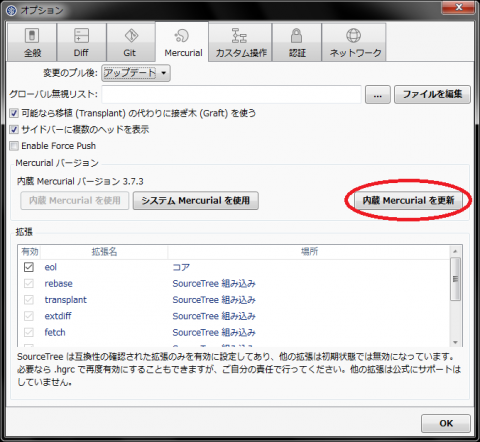480x442 pixels.
Task: Click the extensions list scroll down arrow
Action: pos(455,342)
